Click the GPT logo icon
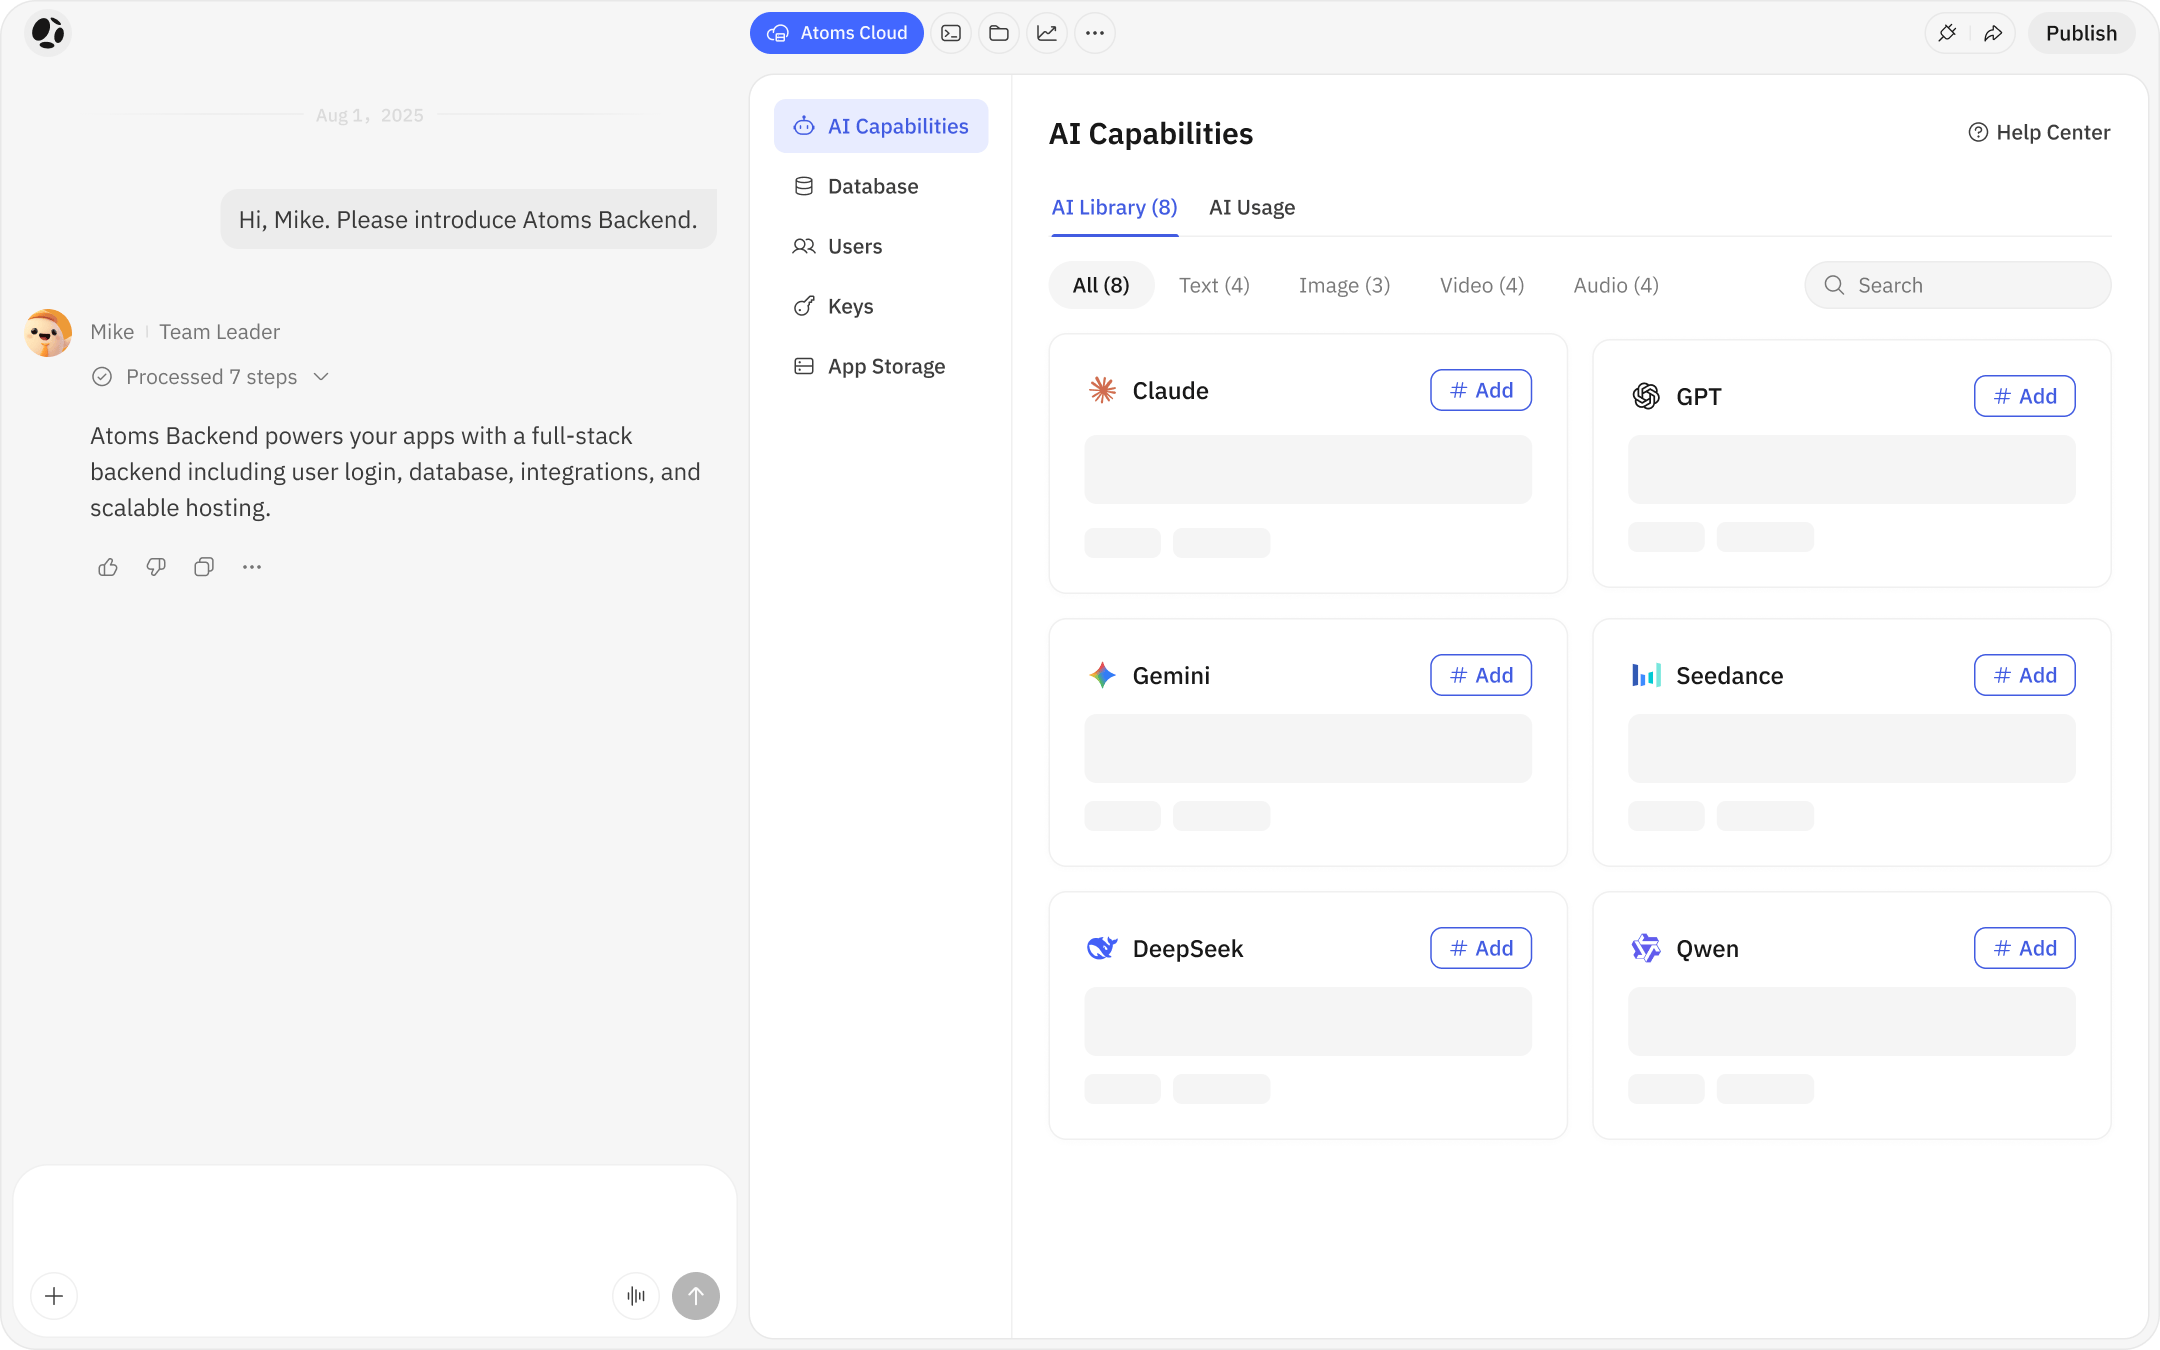The image size is (2160, 1350). click(x=1646, y=396)
